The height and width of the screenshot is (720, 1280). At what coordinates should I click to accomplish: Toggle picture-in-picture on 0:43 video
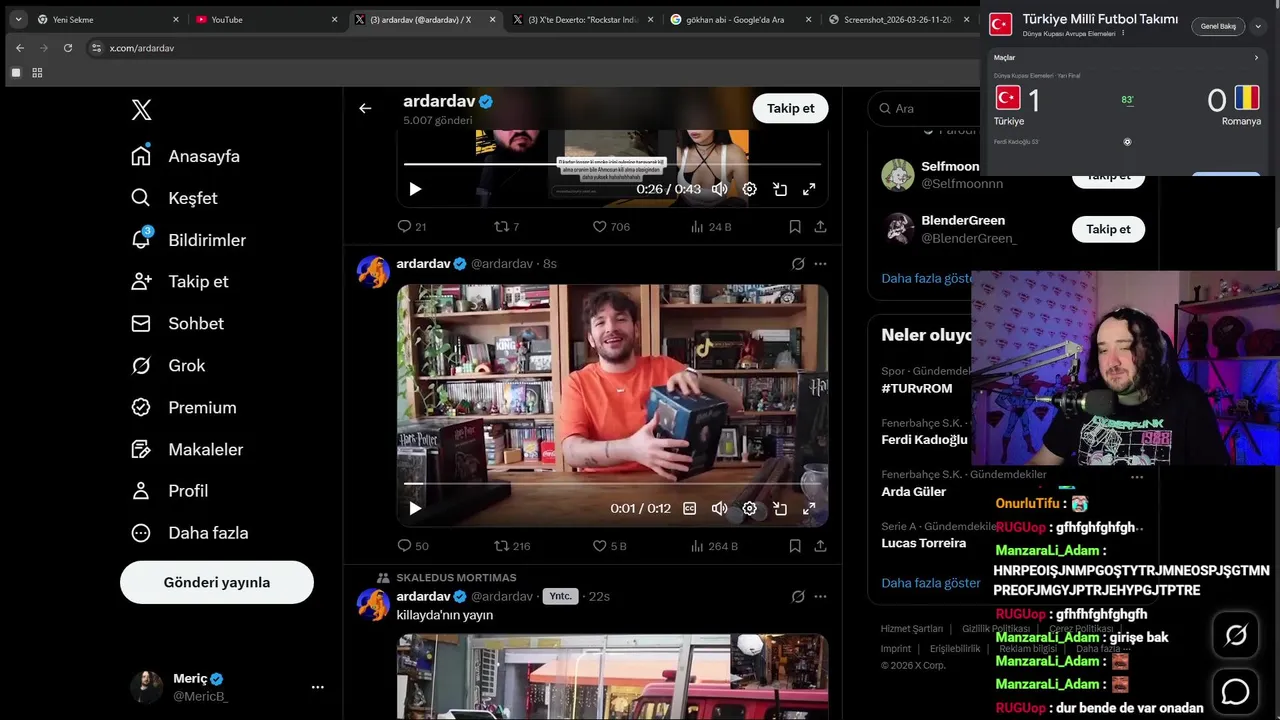(780, 189)
